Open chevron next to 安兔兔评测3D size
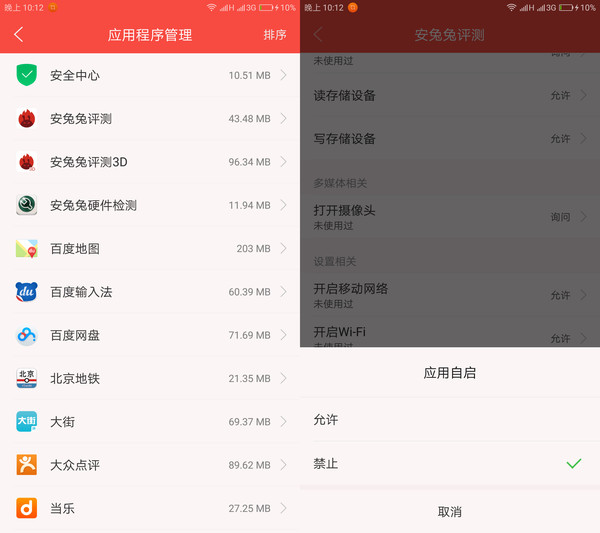The height and width of the screenshot is (533, 600). 284,162
